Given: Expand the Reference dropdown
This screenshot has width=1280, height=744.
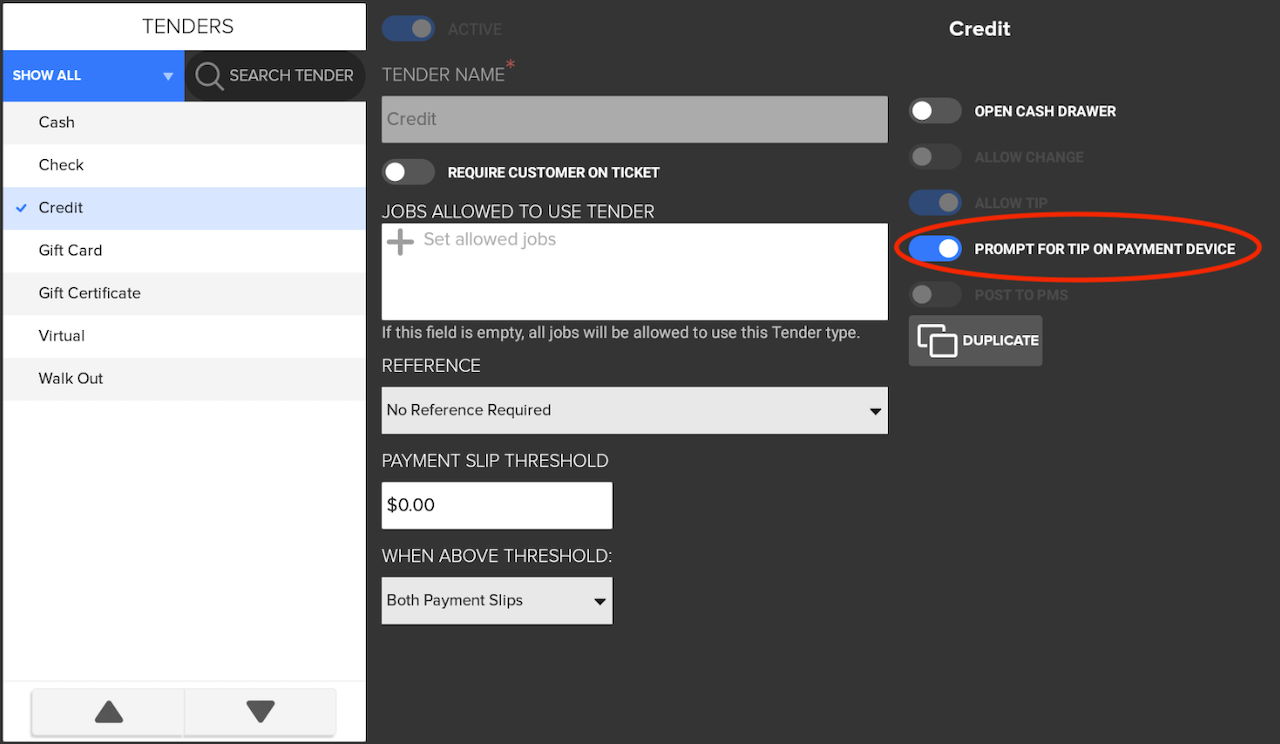Looking at the screenshot, I should (634, 410).
